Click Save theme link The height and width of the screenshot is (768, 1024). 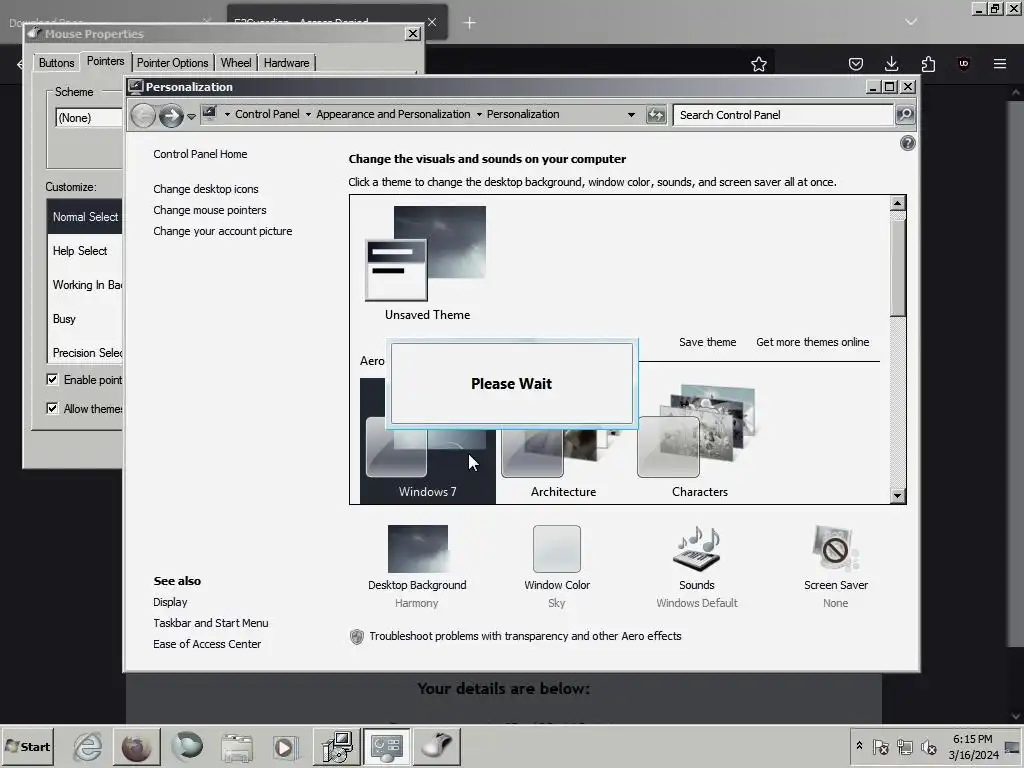click(x=707, y=342)
